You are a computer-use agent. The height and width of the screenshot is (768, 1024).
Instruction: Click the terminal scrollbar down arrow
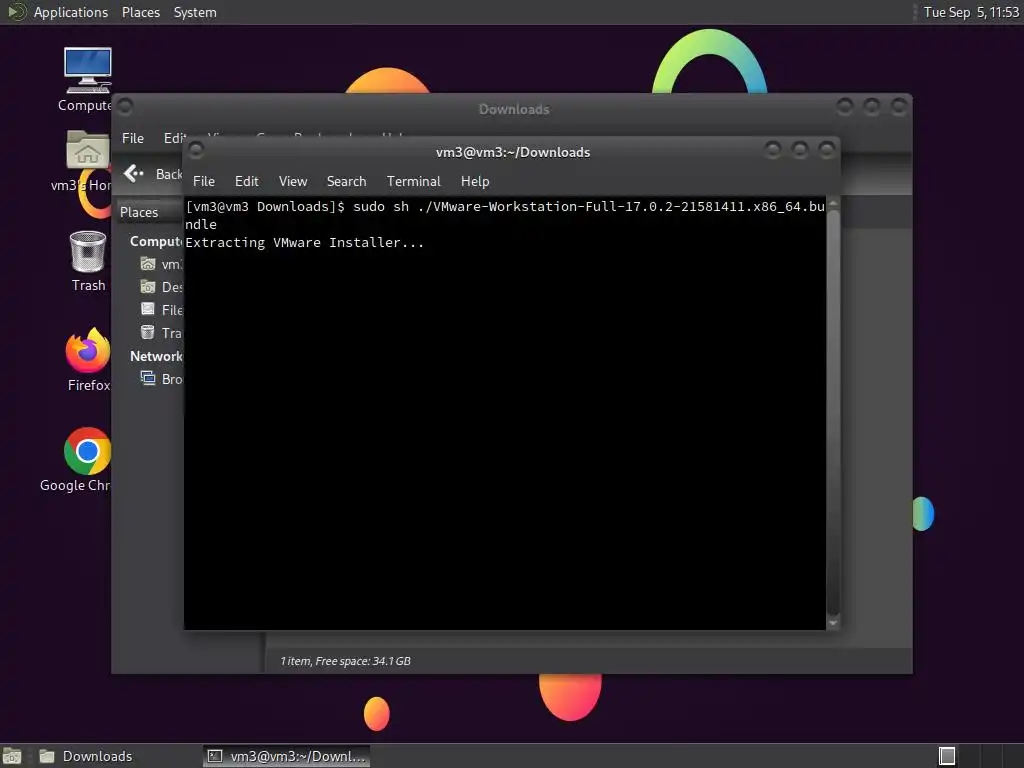(x=833, y=623)
